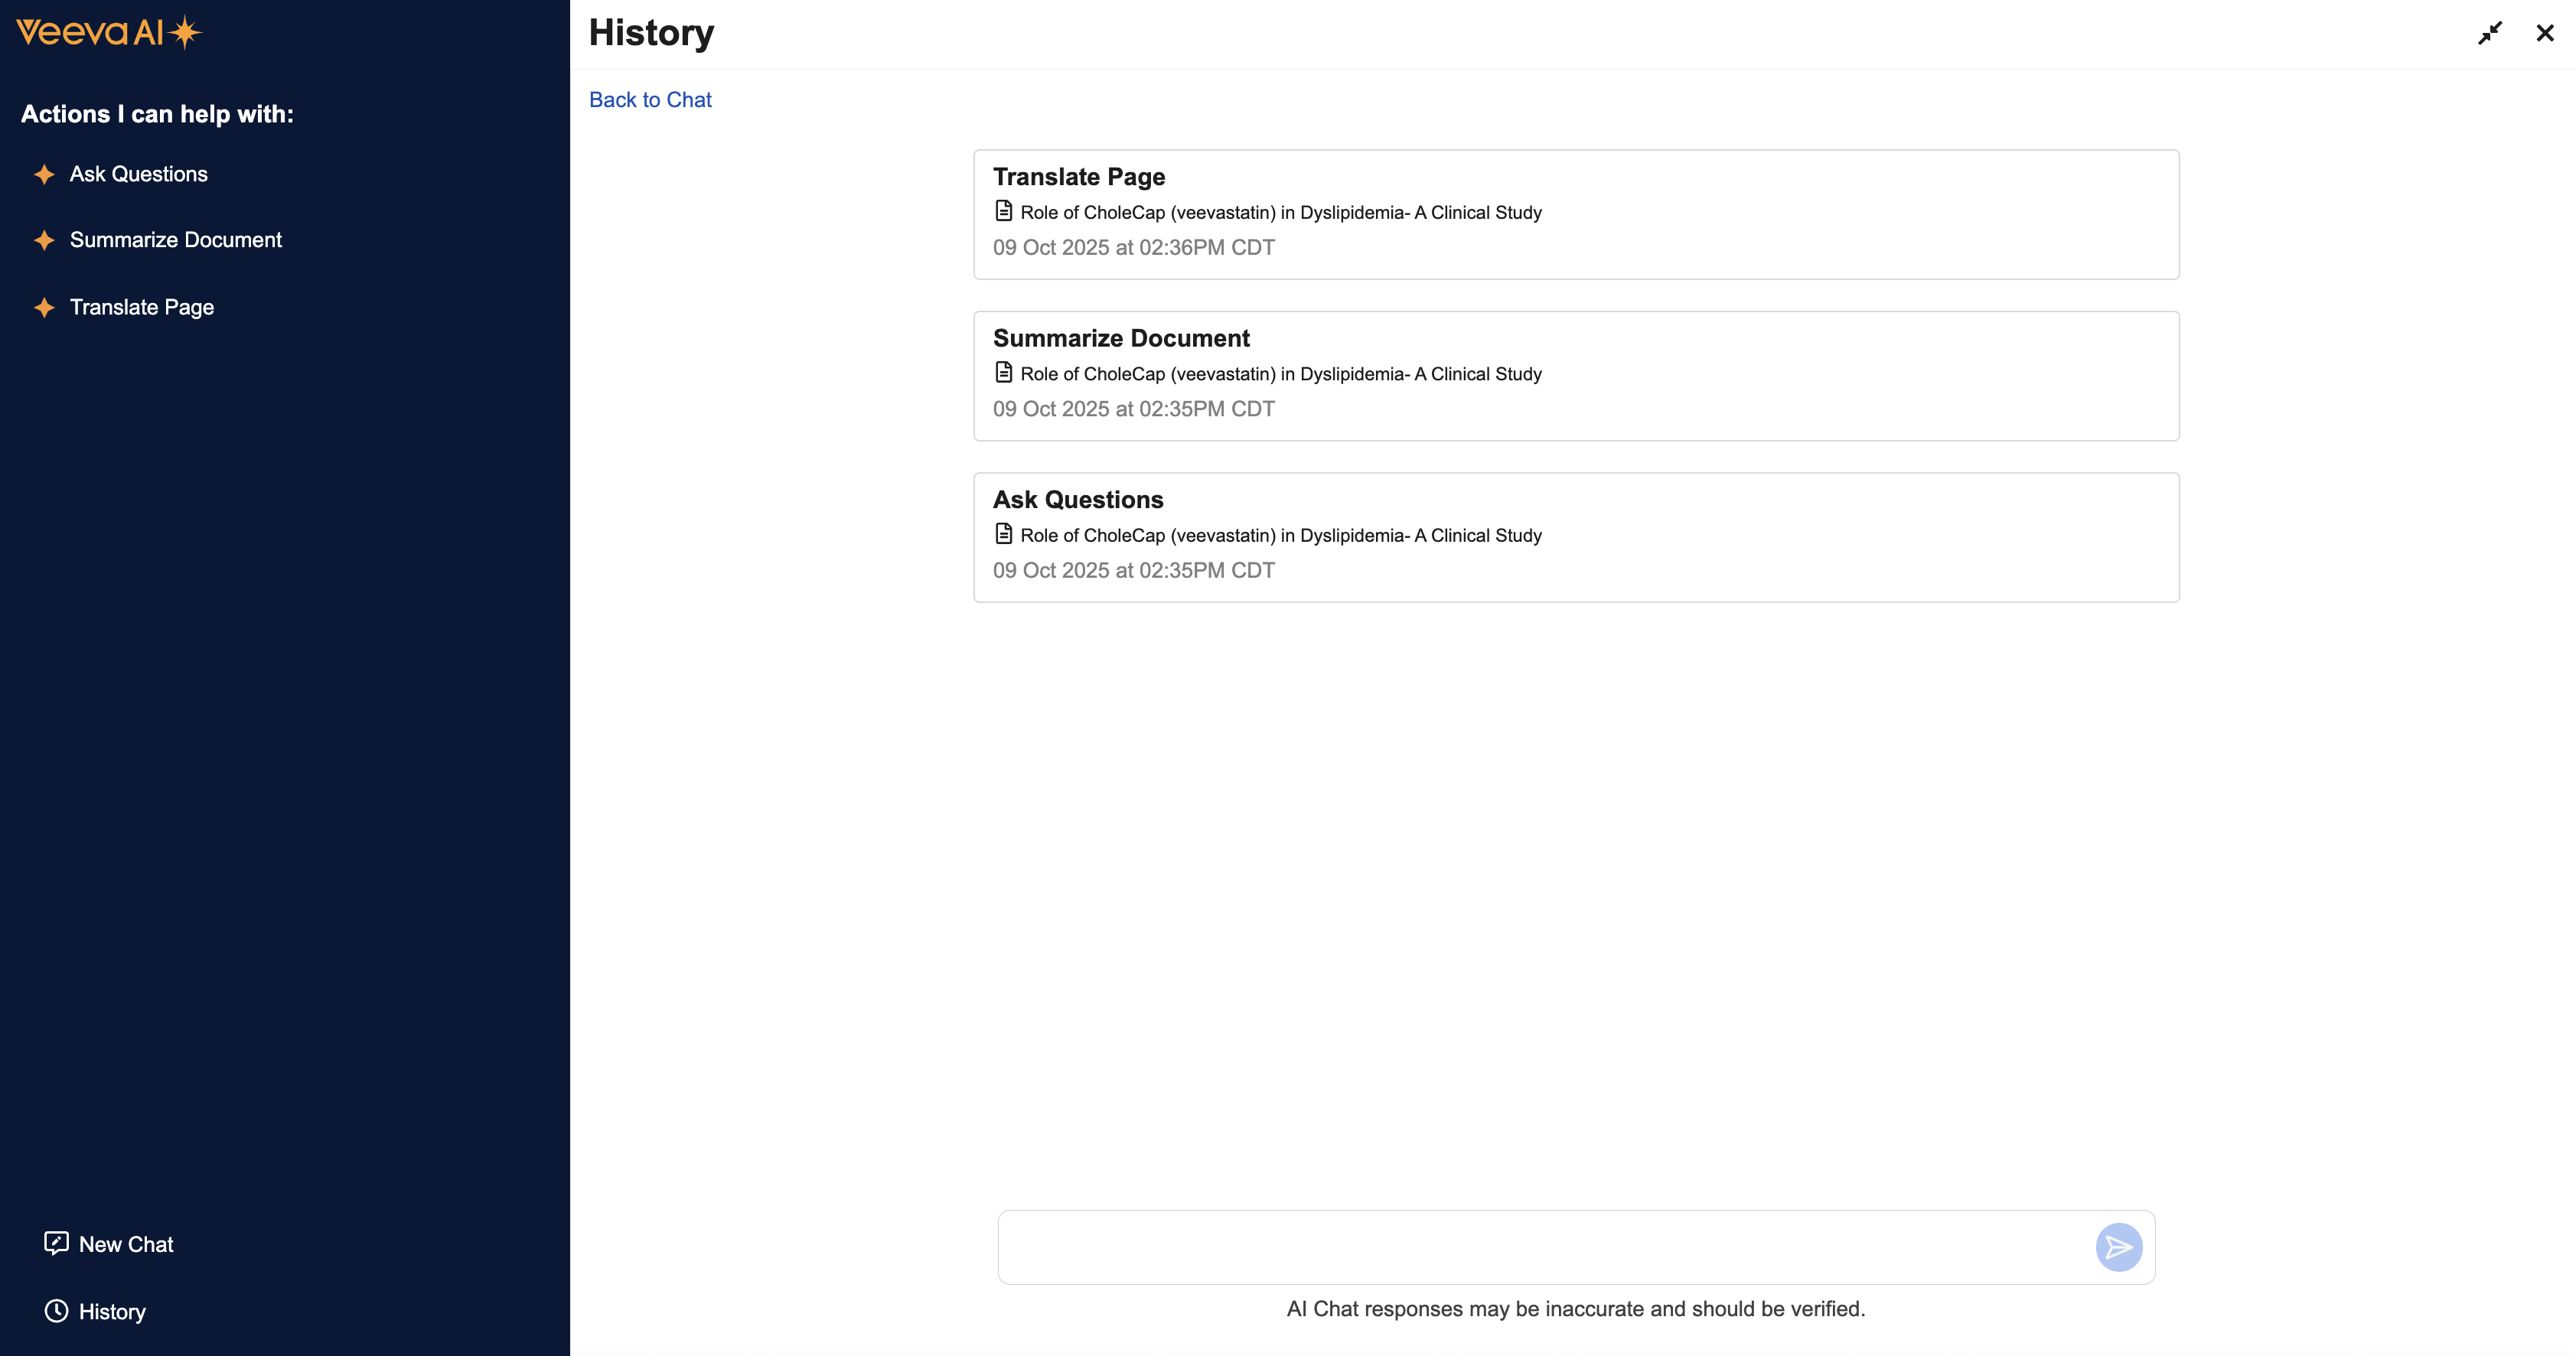Collapse the panel with the shrink arrows icon
The height and width of the screenshot is (1356, 2576).
(2489, 34)
